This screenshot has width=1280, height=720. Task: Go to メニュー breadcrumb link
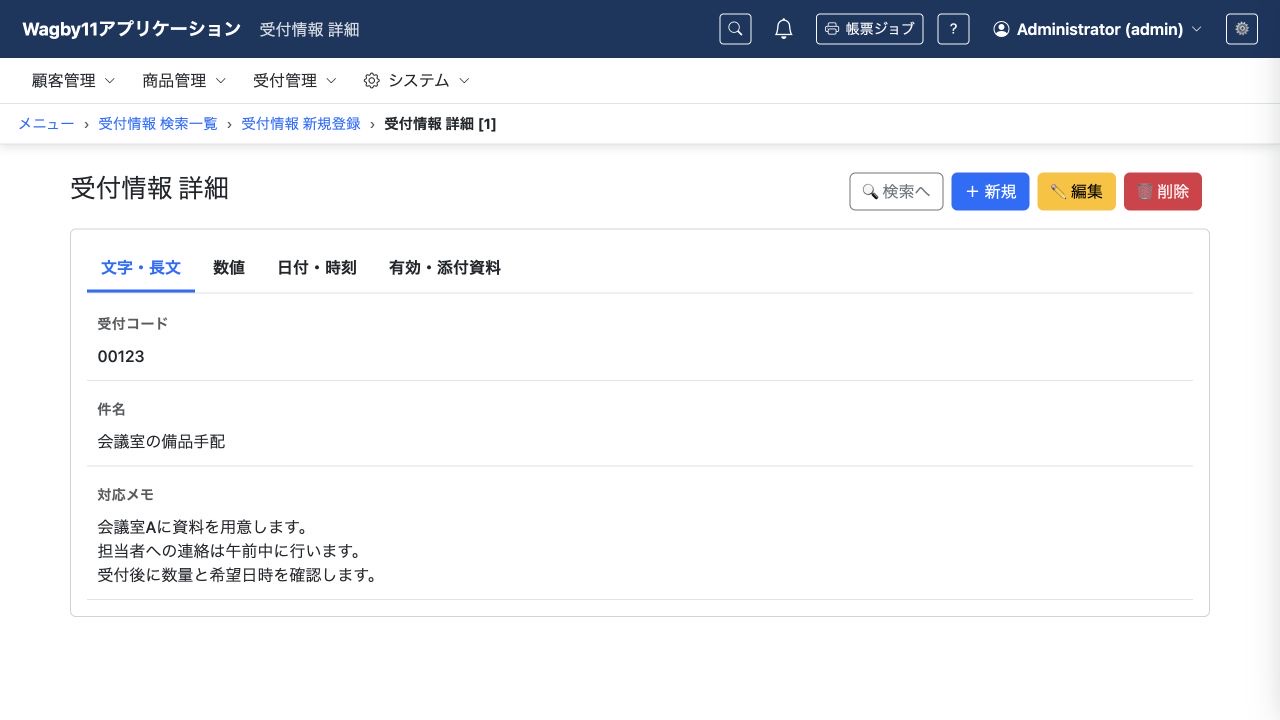pyautogui.click(x=46, y=124)
